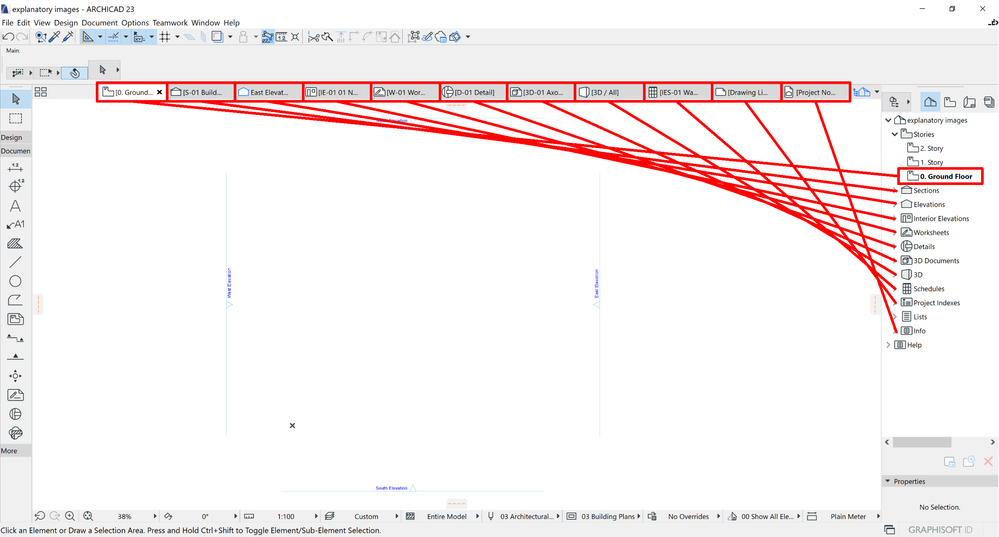999x537 pixels.
Task: Switch to the Drawing List tab
Action: click(x=747, y=92)
